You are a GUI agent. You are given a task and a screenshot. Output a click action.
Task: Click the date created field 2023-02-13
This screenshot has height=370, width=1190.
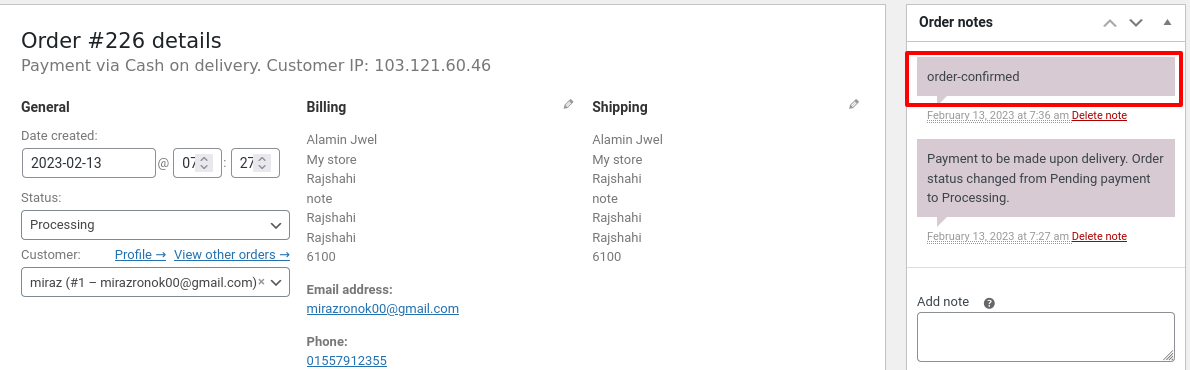point(89,163)
